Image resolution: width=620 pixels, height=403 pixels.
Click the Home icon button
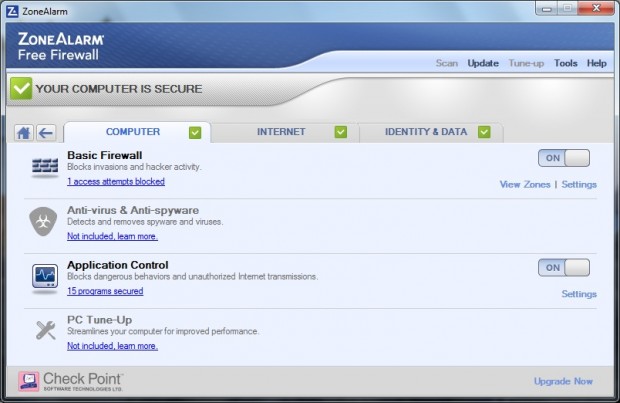[25, 133]
